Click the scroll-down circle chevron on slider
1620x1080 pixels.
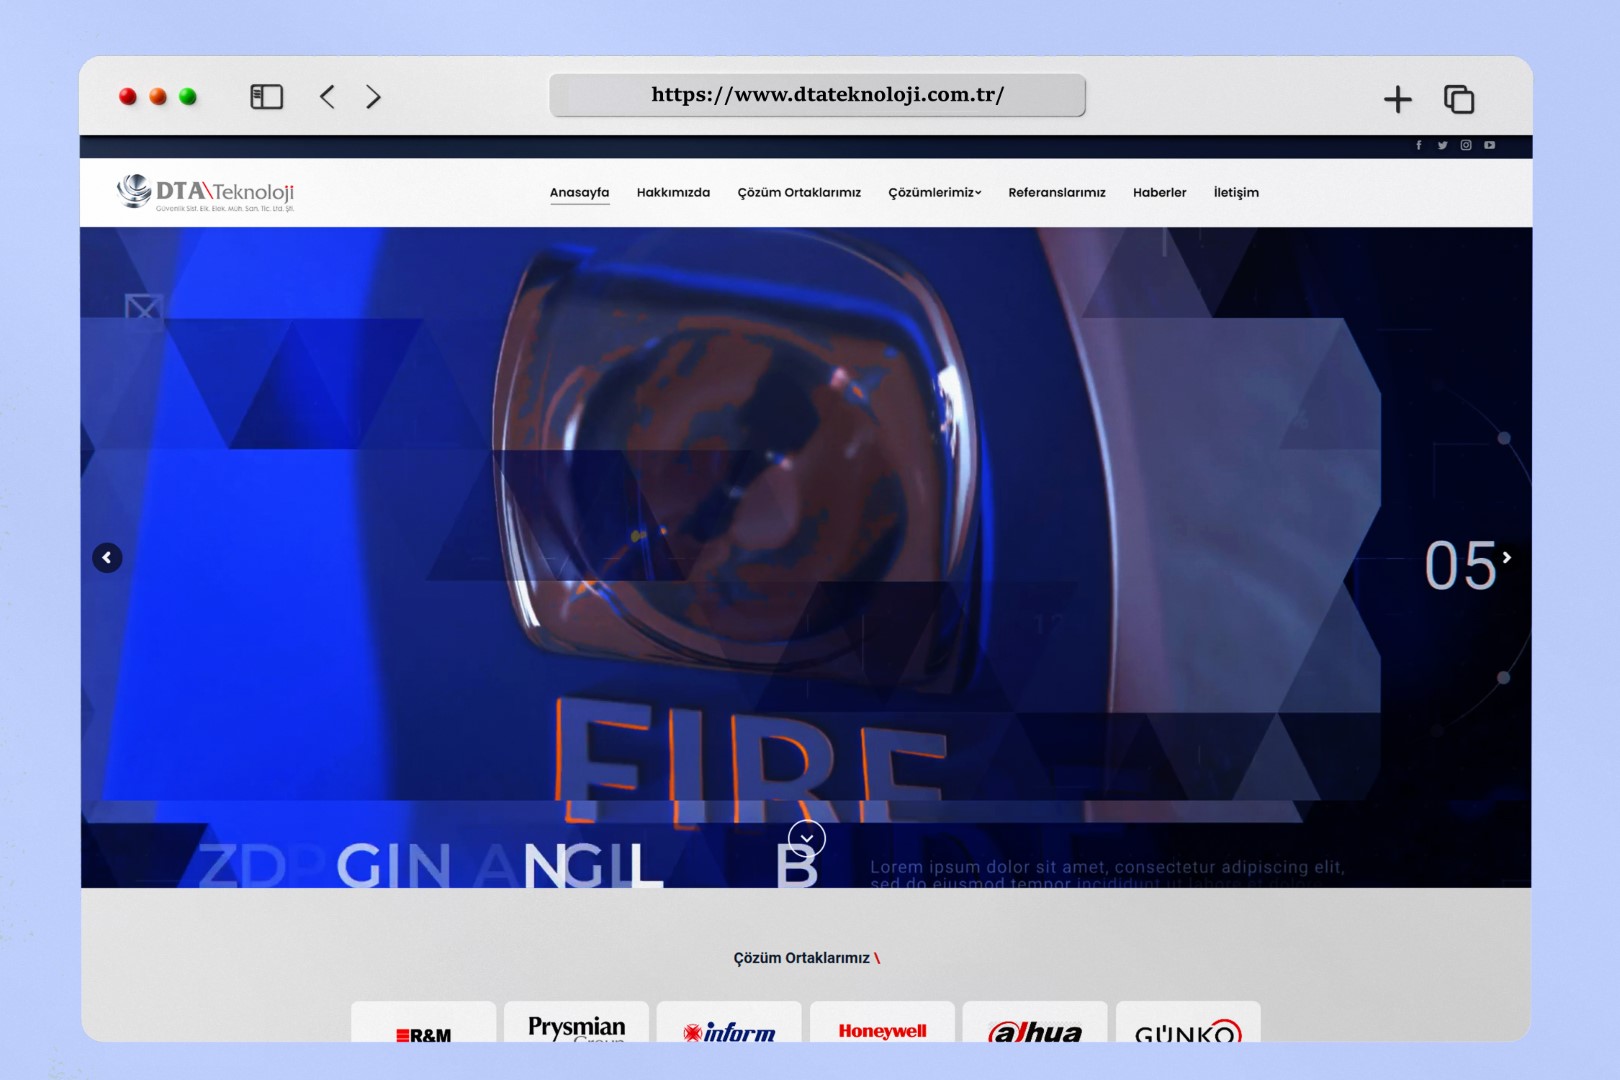[x=807, y=838]
